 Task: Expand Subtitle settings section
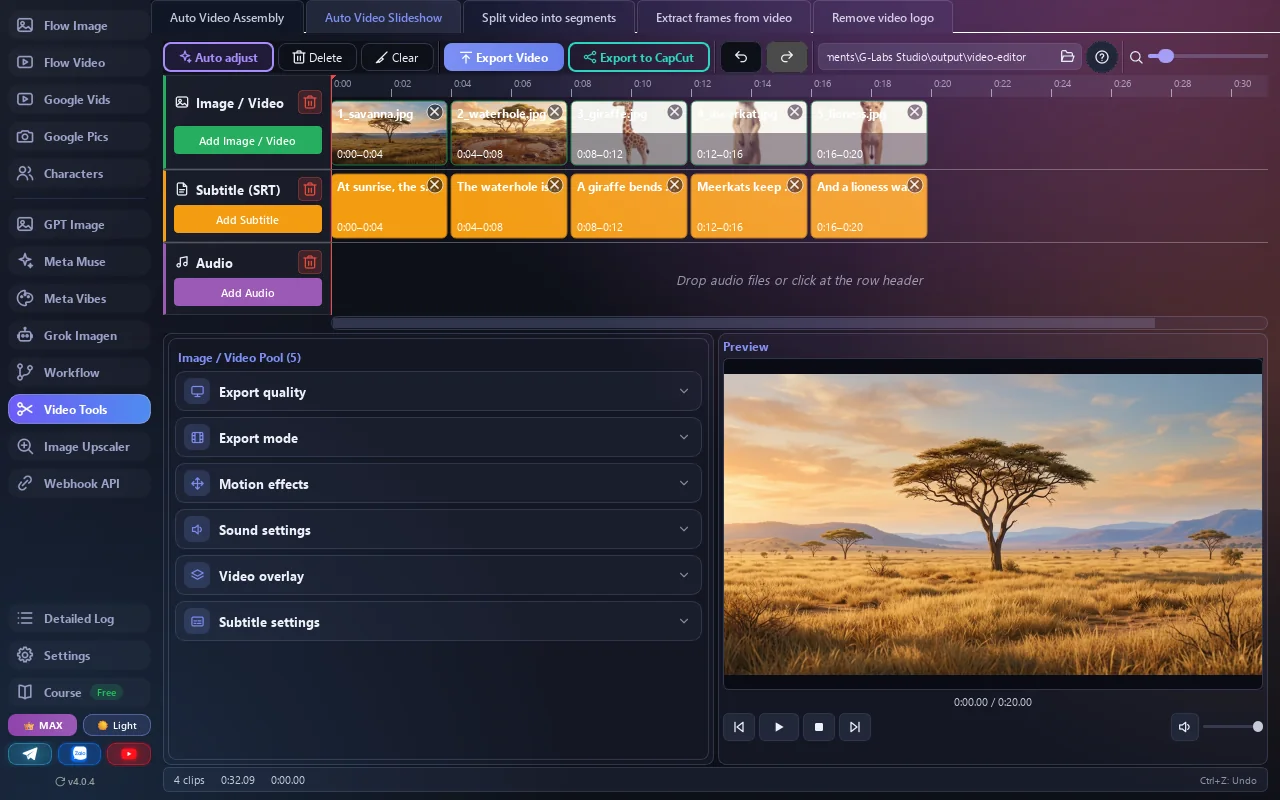coord(438,622)
